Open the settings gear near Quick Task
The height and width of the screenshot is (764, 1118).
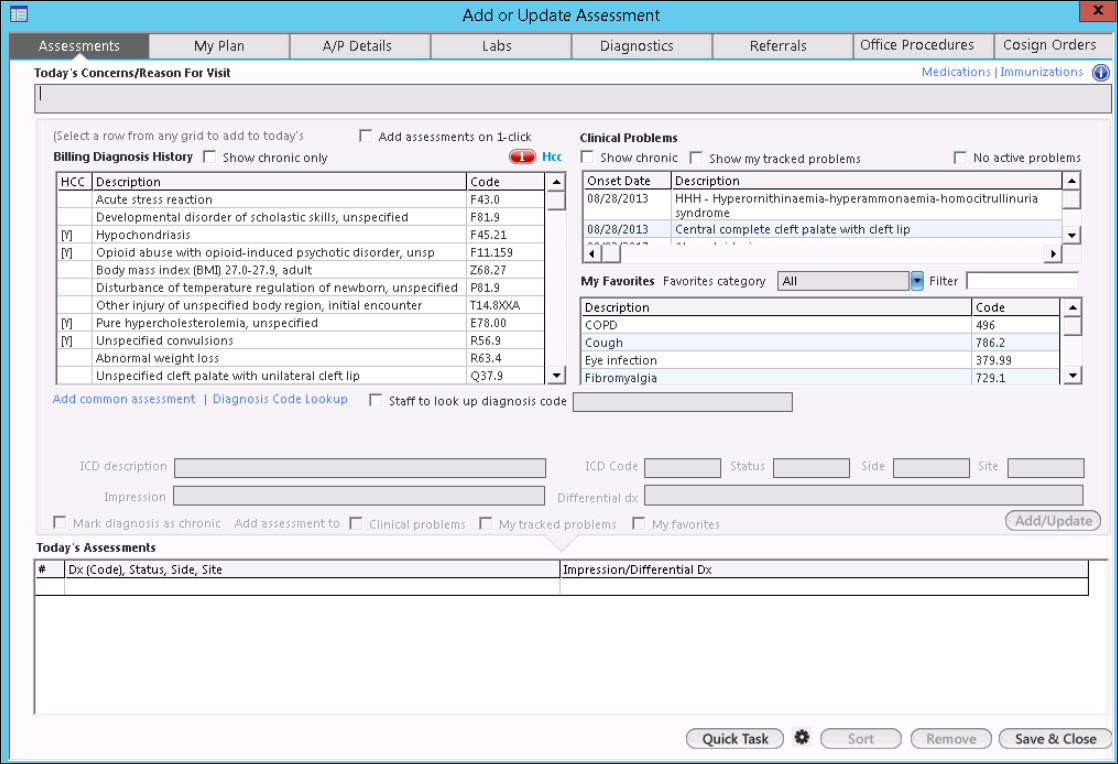point(802,738)
